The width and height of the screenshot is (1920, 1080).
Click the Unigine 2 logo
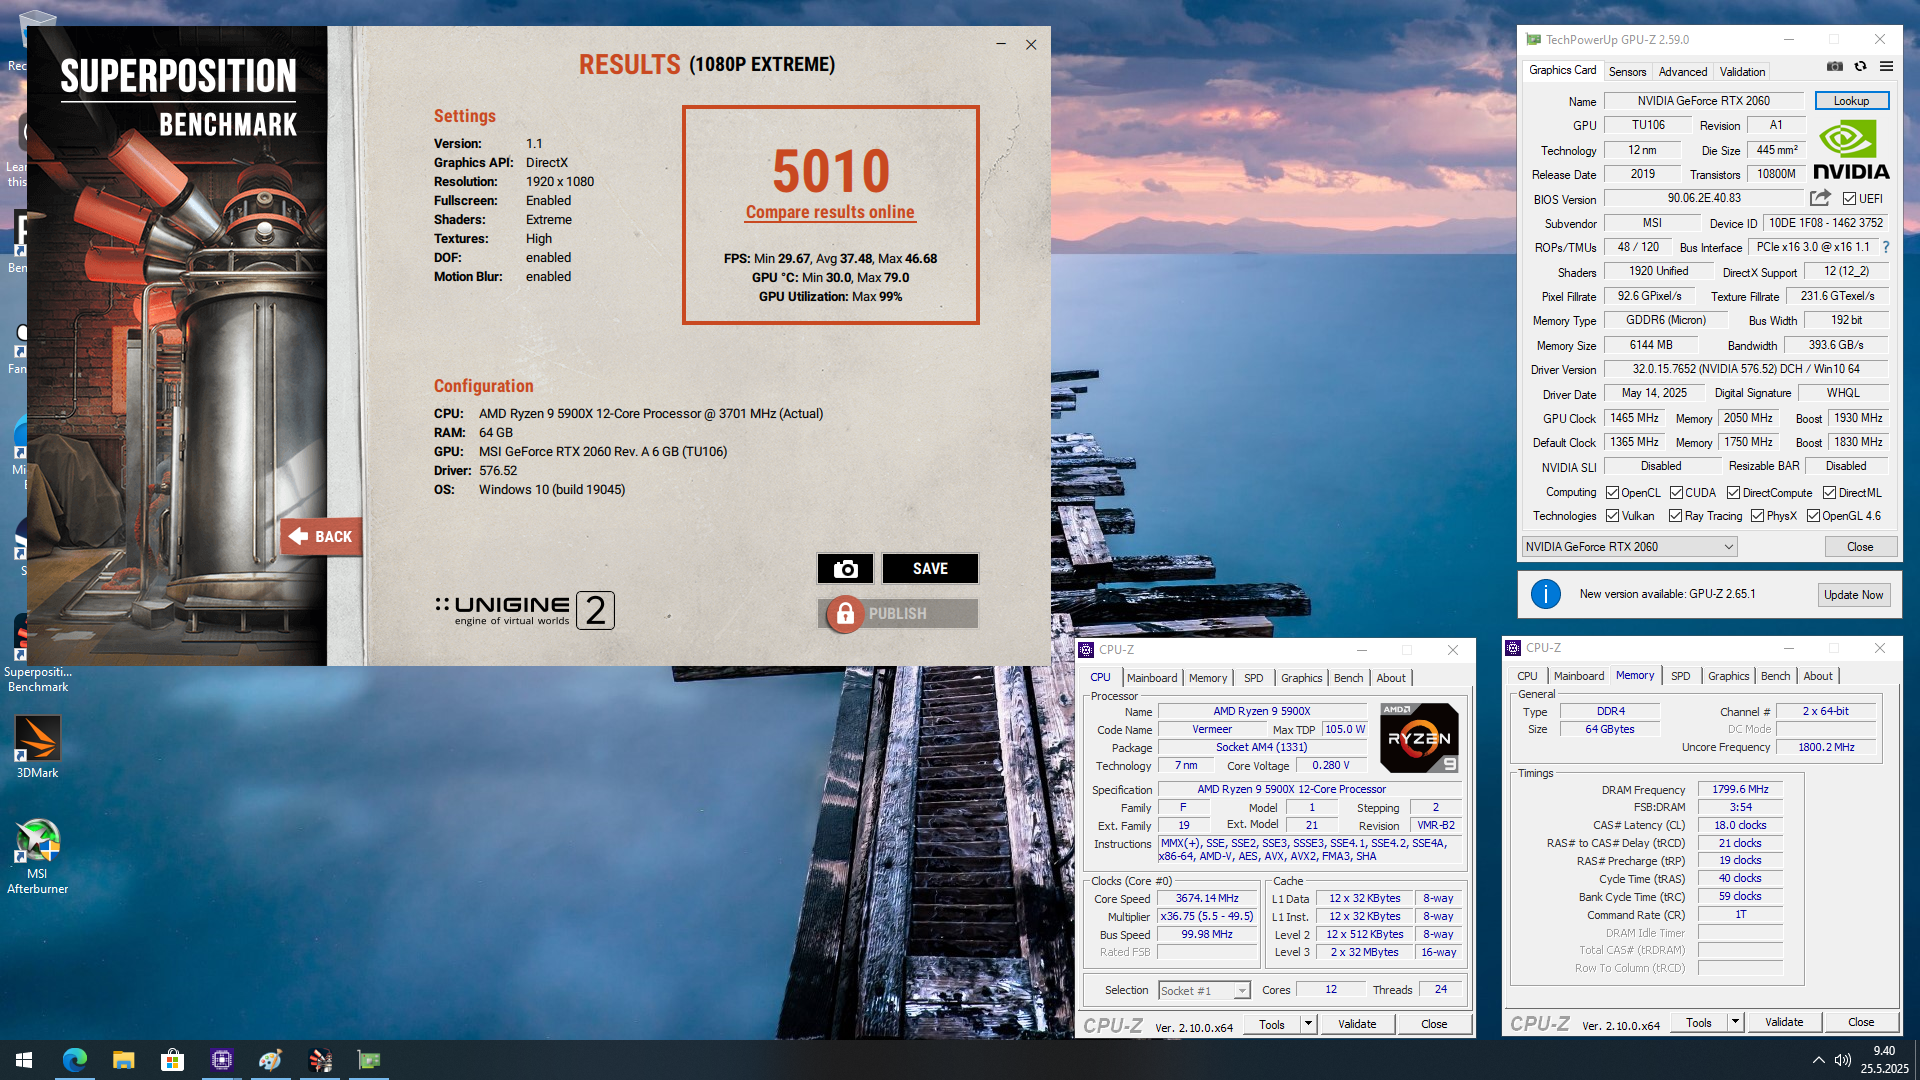coord(525,610)
